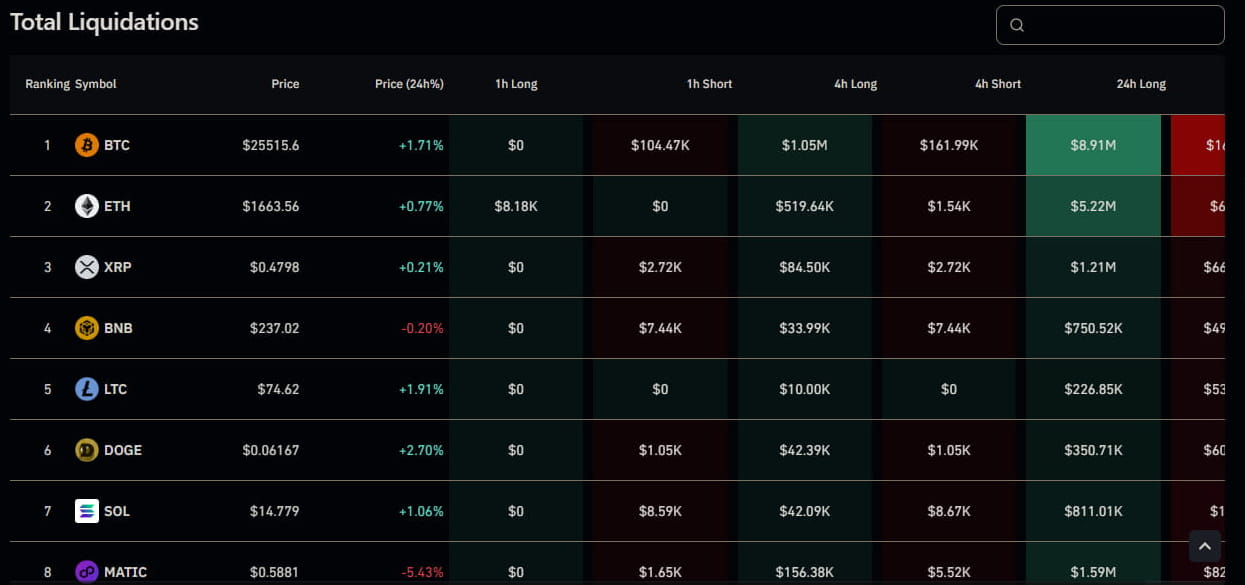This screenshot has height=585, width=1245.
Task: Click the search magnifier icon
Action: pos(1017,25)
